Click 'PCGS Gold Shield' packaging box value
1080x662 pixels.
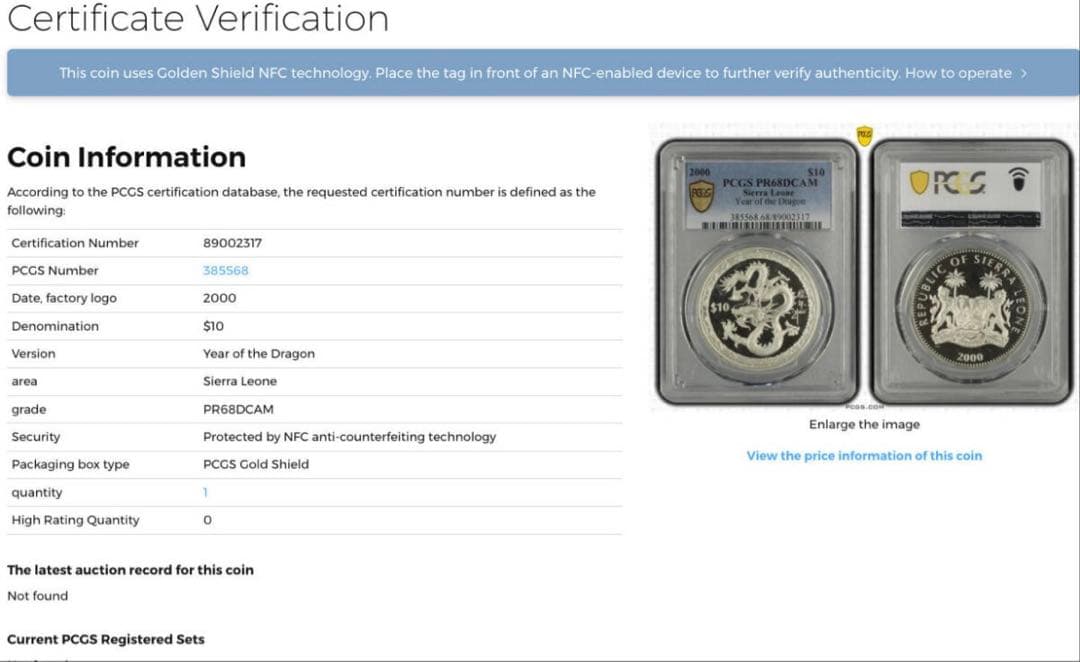click(x=256, y=464)
